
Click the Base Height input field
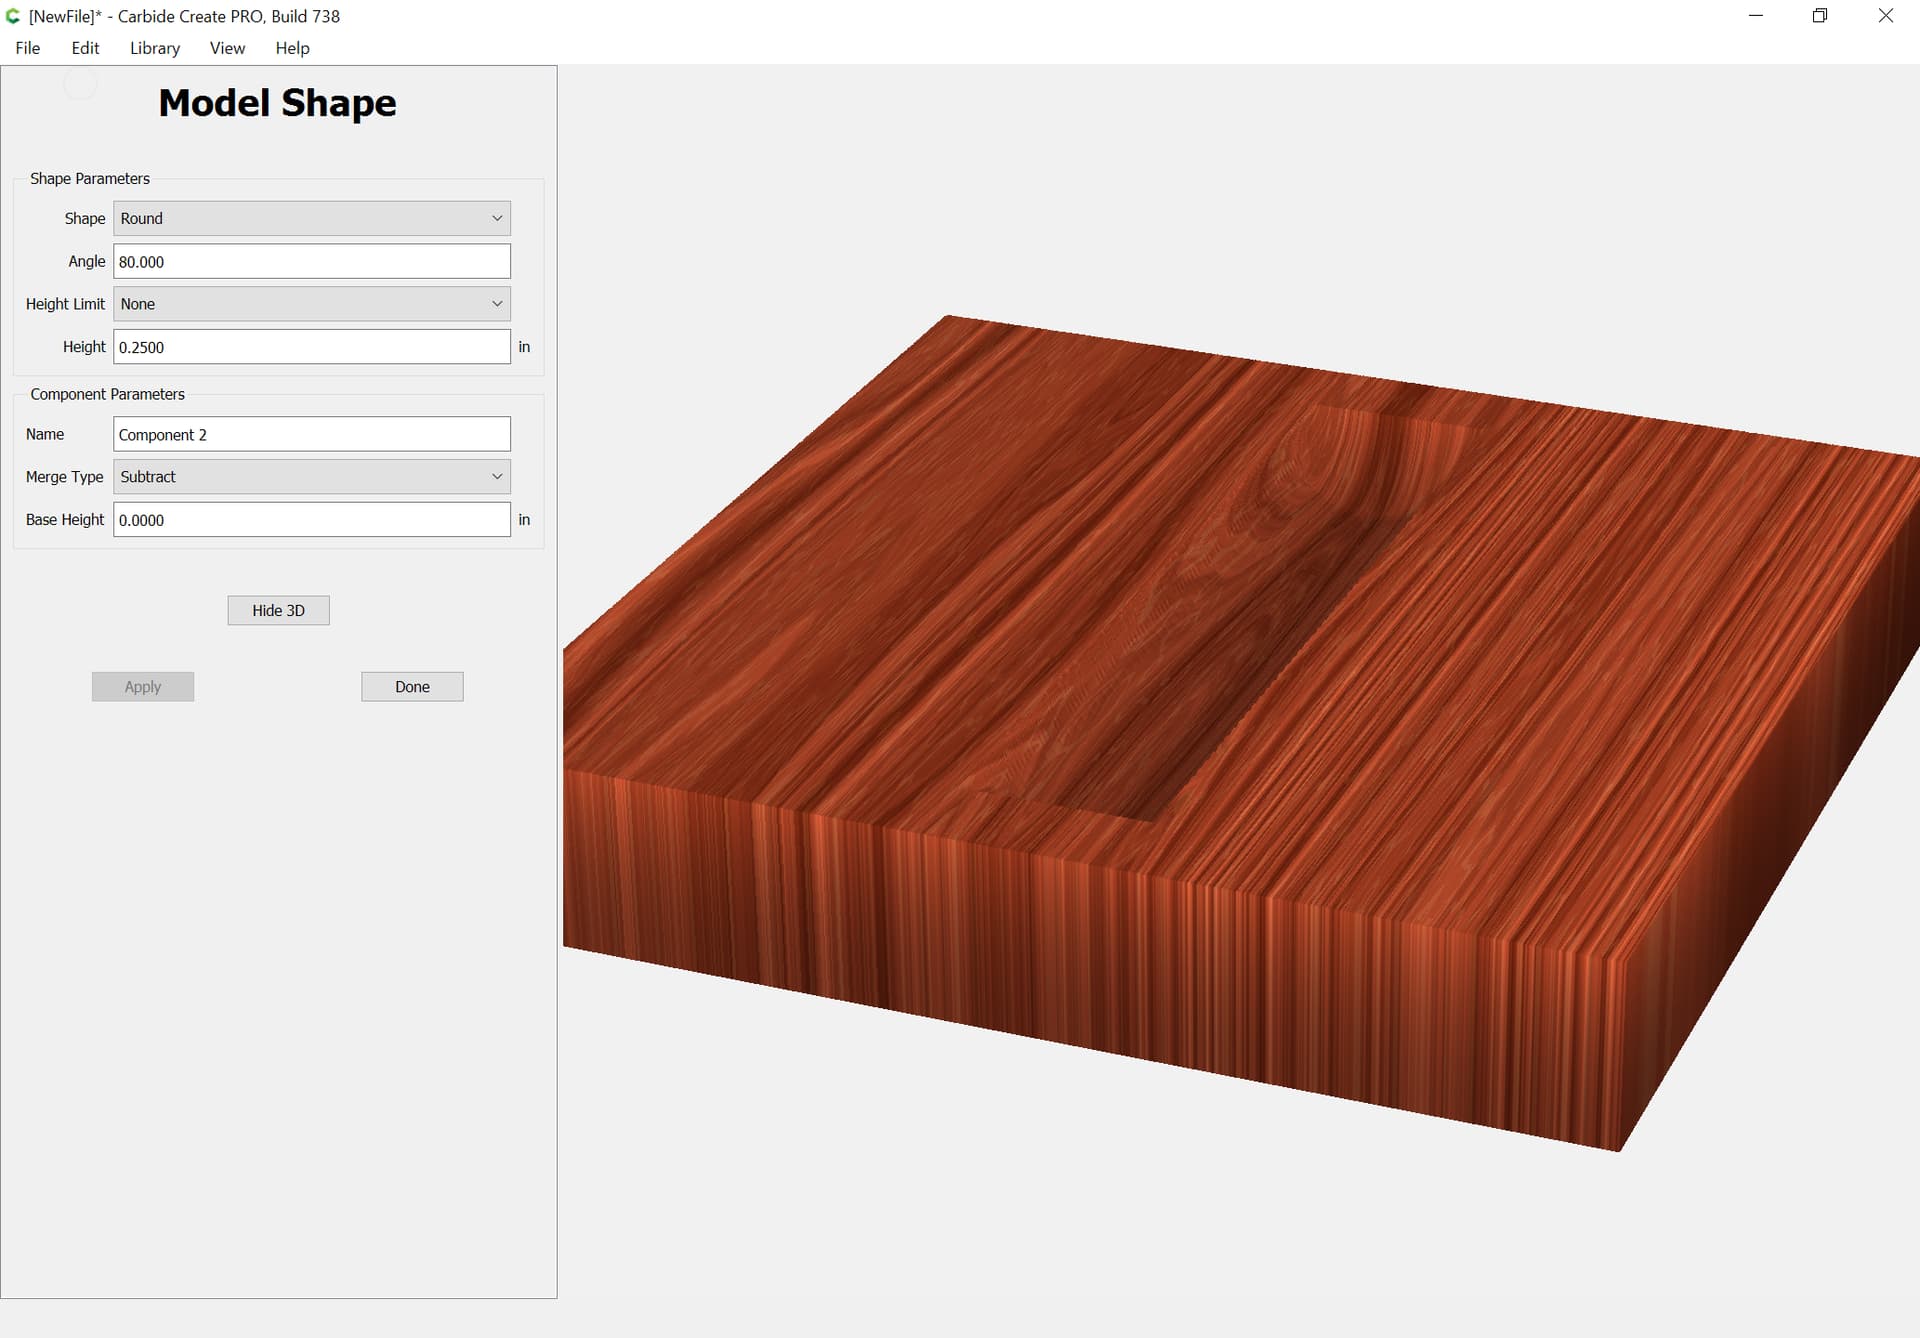(x=312, y=520)
